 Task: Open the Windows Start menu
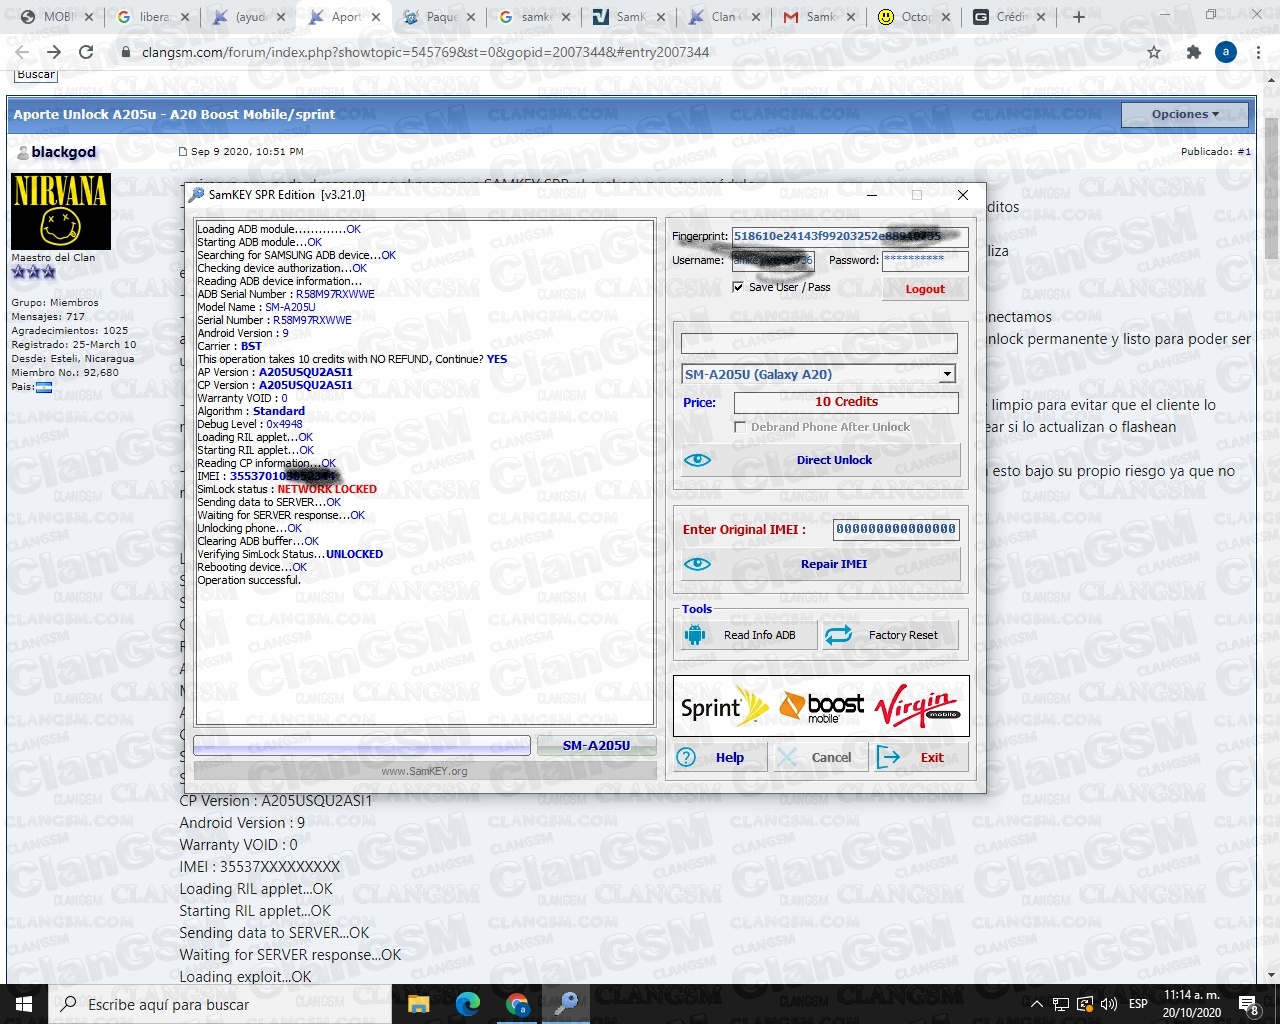(23, 1003)
